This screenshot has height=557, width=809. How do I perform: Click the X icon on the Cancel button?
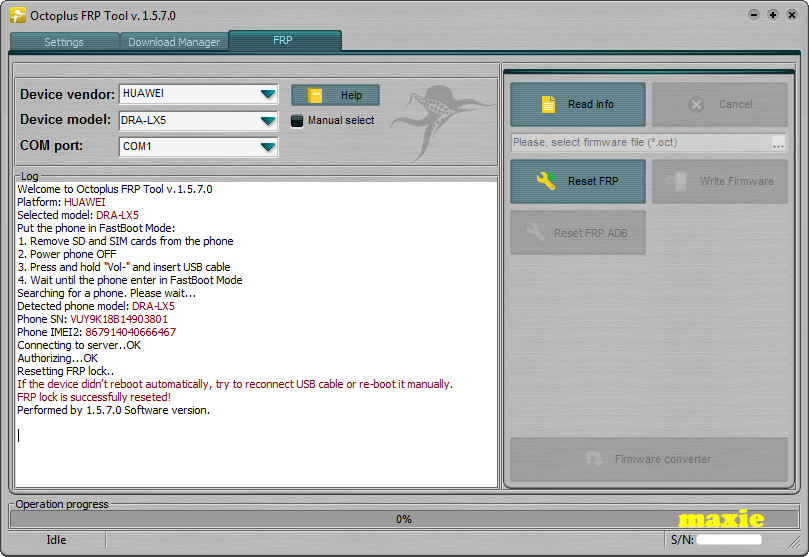pos(696,105)
